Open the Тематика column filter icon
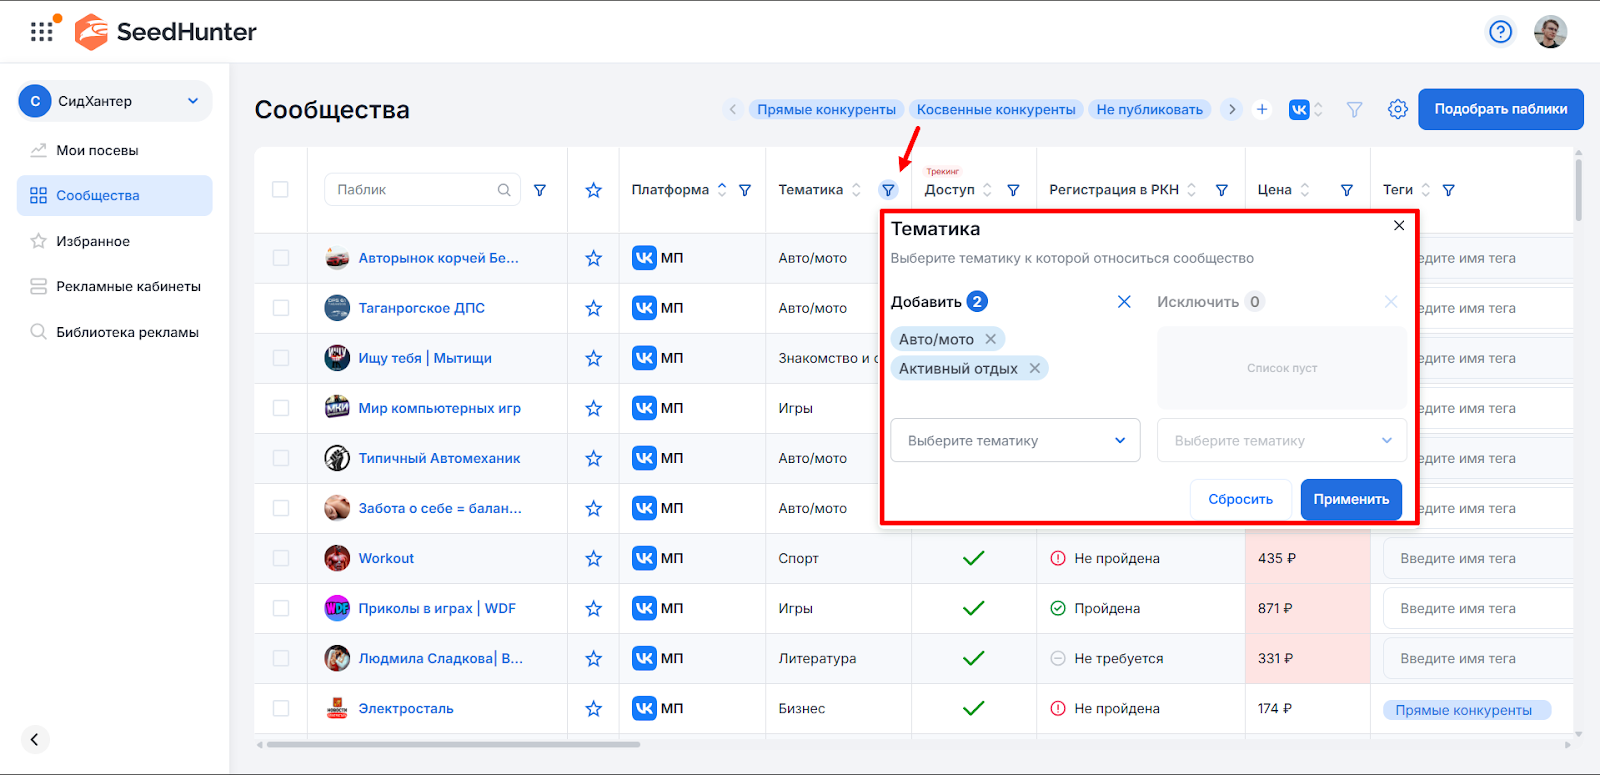 click(888, 190)
